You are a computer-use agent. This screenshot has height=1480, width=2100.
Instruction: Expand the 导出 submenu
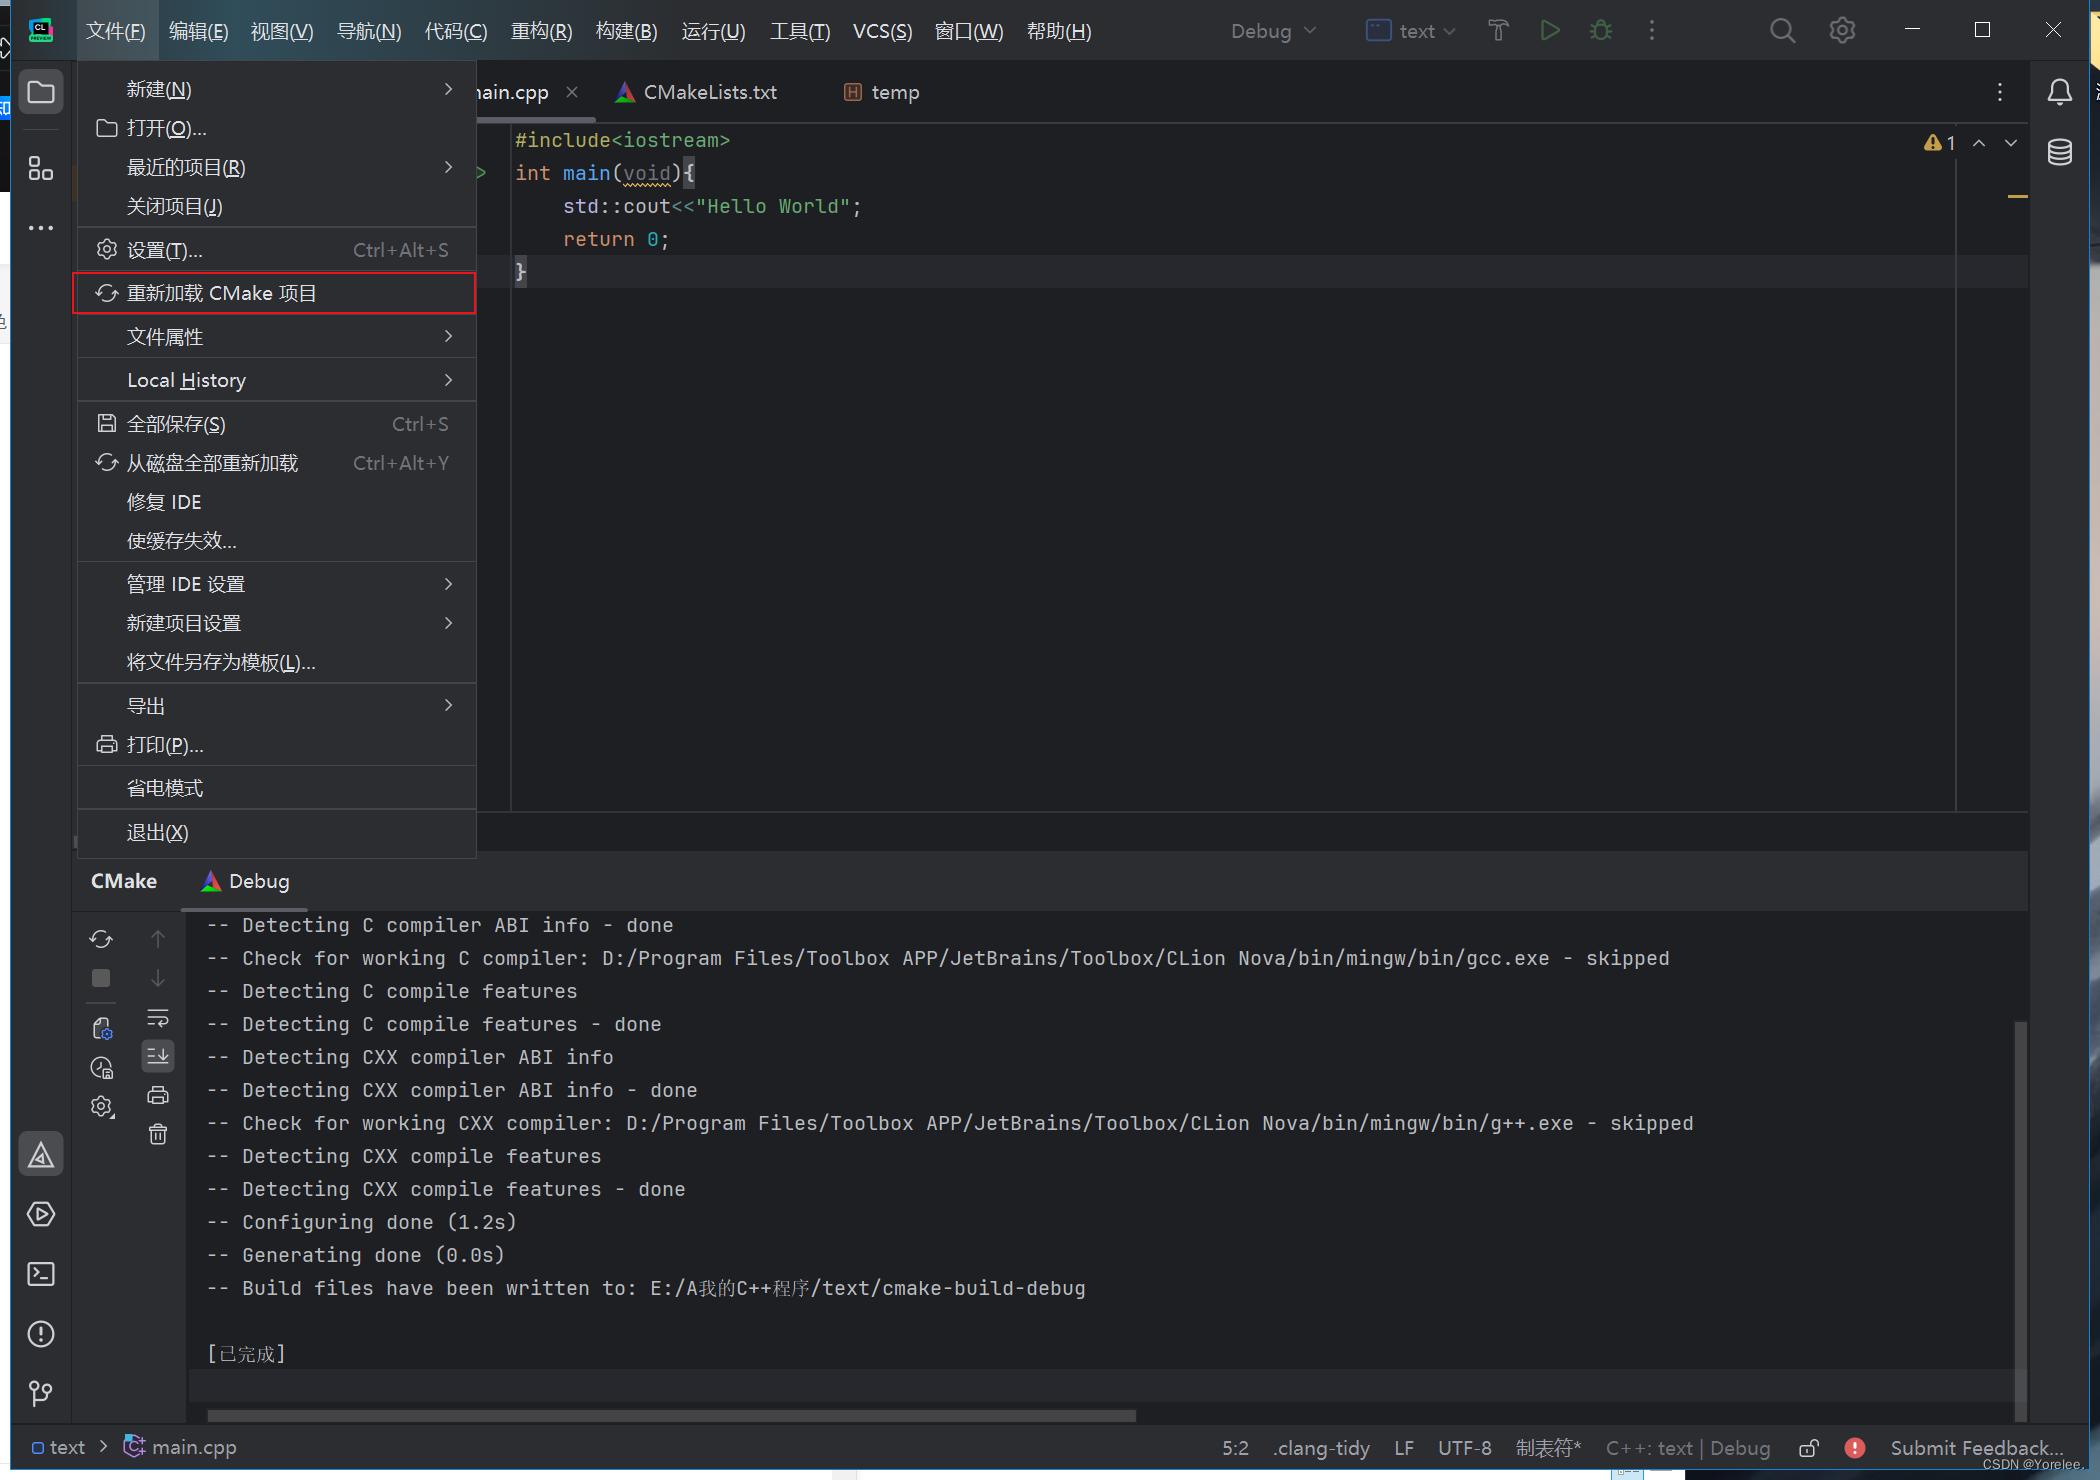276,706
